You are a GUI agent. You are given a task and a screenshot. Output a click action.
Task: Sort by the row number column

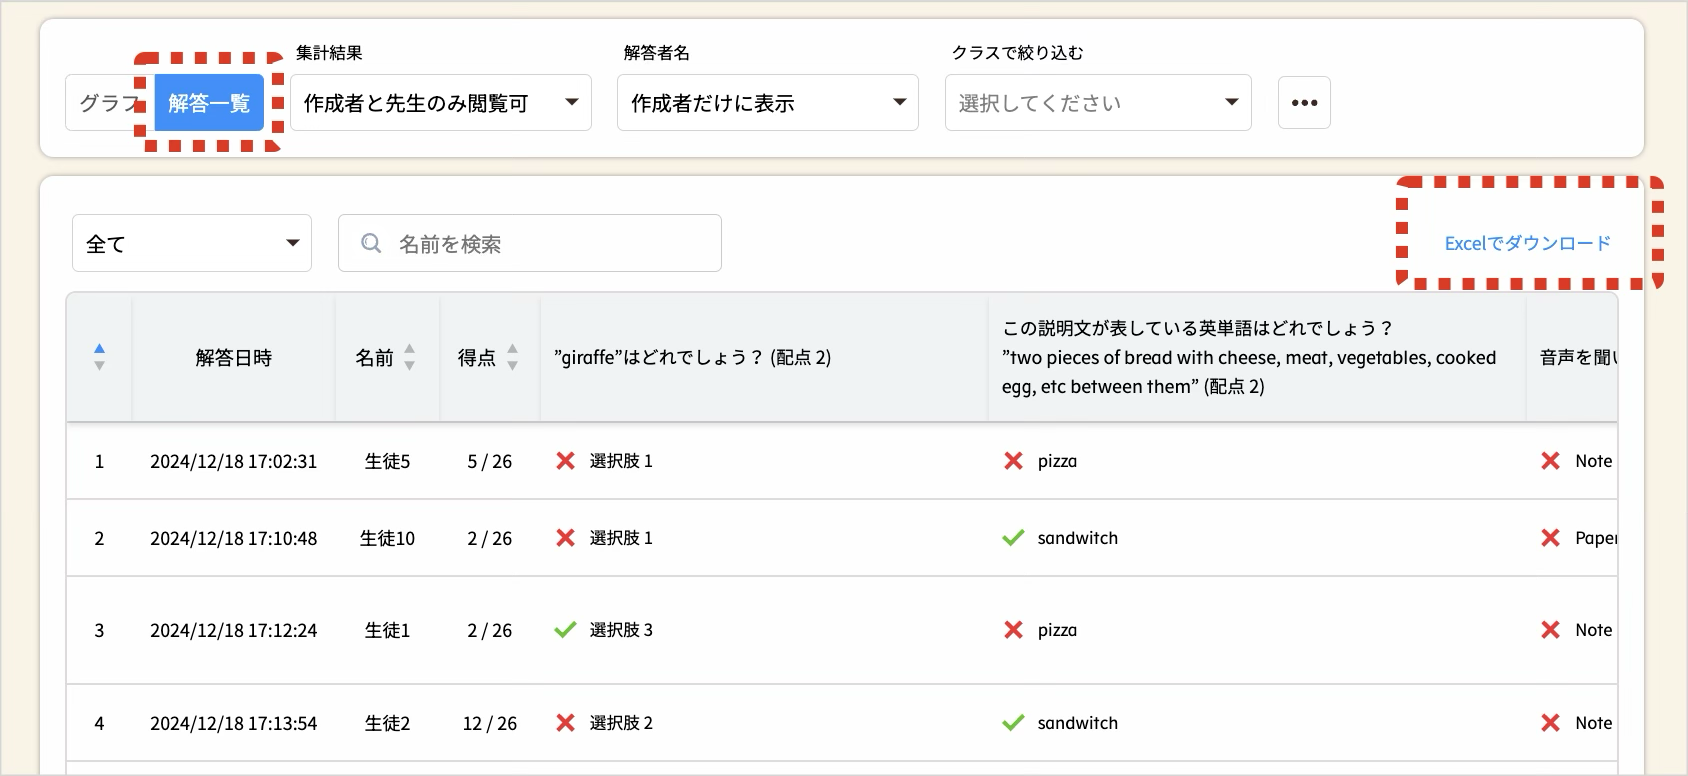(99, 357)
